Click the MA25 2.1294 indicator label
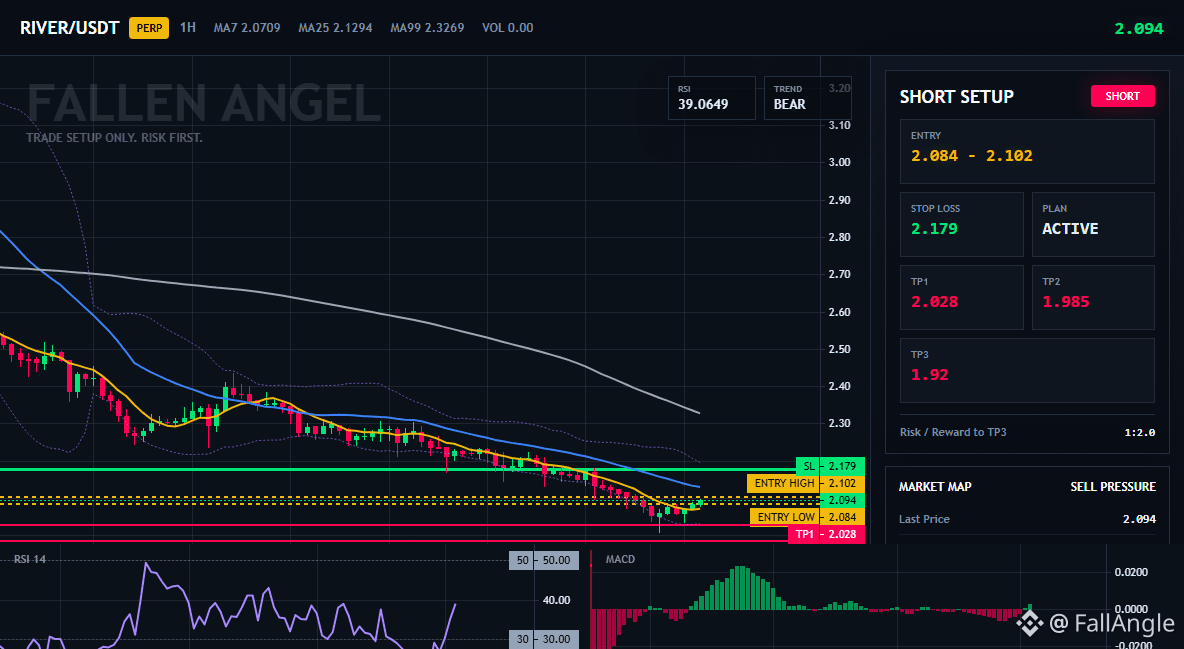1184x649 pixels. 335,28
